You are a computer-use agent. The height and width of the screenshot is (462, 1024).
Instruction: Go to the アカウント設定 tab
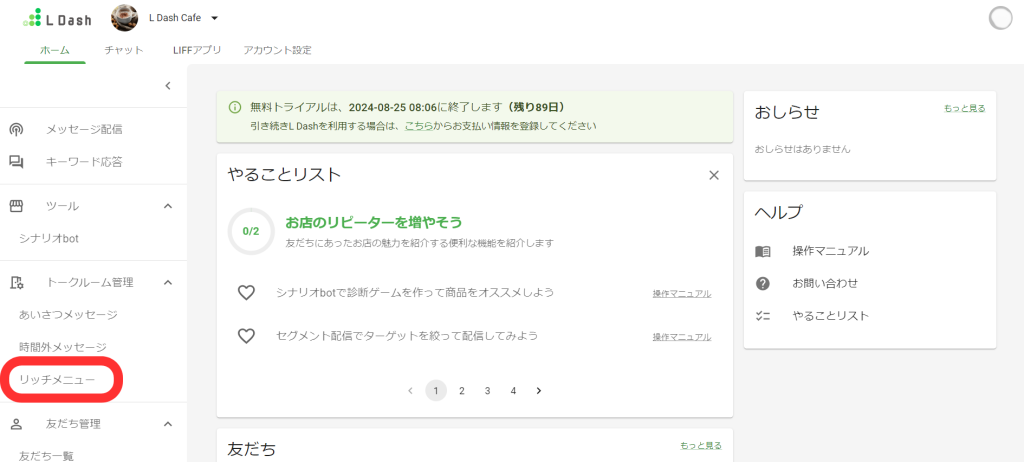(277, 50)
